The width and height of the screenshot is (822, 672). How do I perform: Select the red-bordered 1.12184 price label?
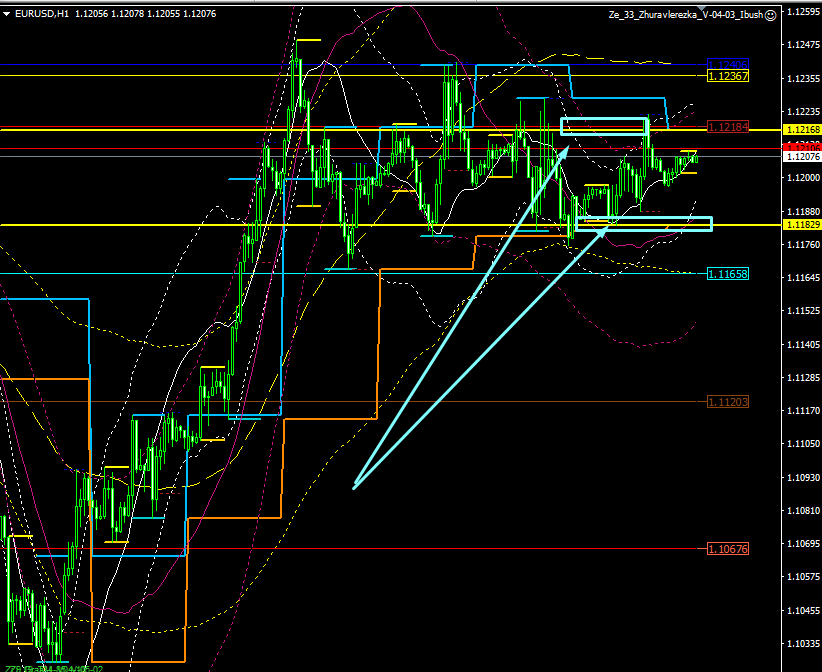pyautogui.click(x=727, y=127)
